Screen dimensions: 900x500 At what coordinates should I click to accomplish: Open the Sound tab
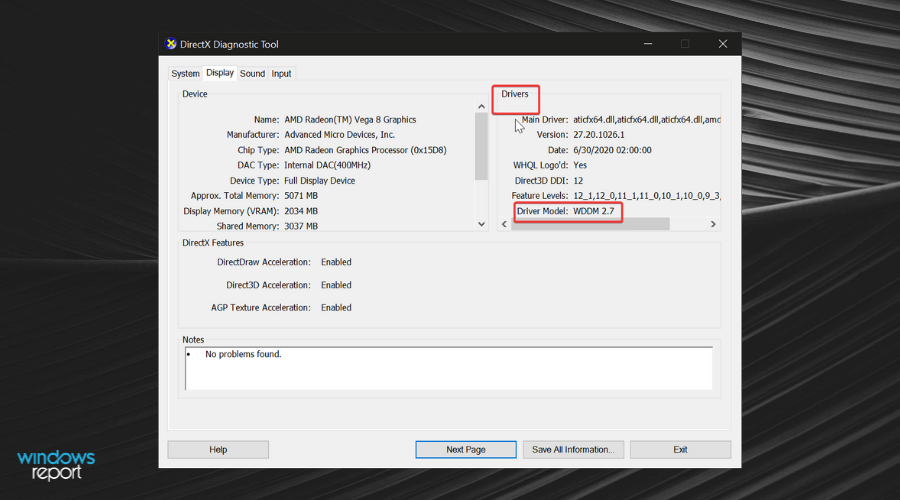click(253, 73)
